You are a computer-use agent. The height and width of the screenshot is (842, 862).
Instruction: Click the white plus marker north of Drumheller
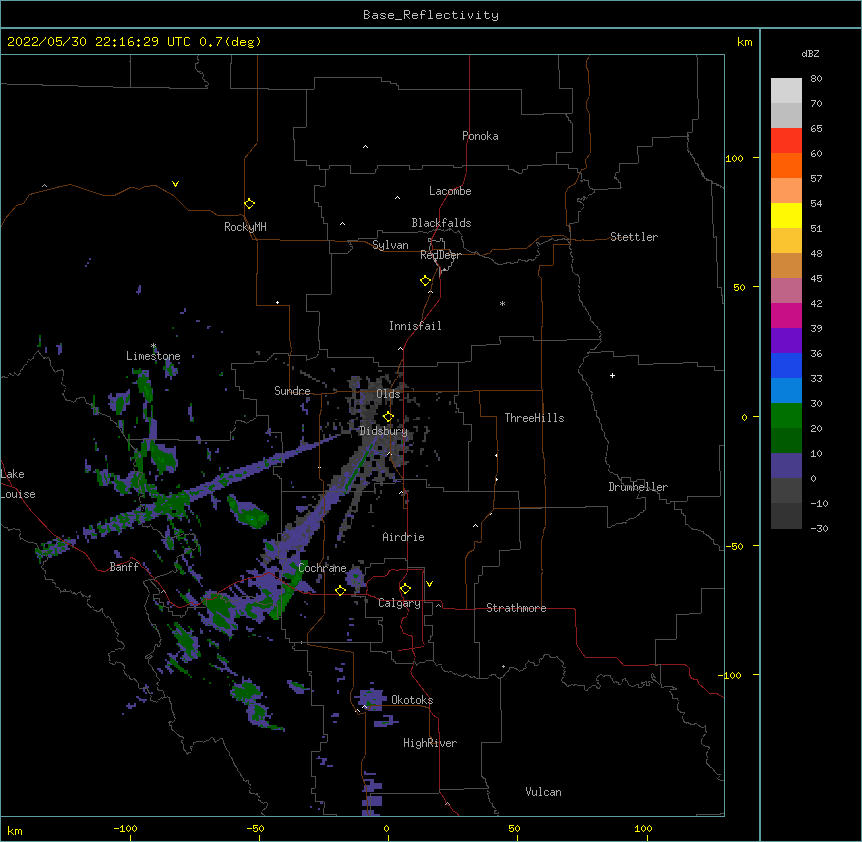[x=612, y=375]
